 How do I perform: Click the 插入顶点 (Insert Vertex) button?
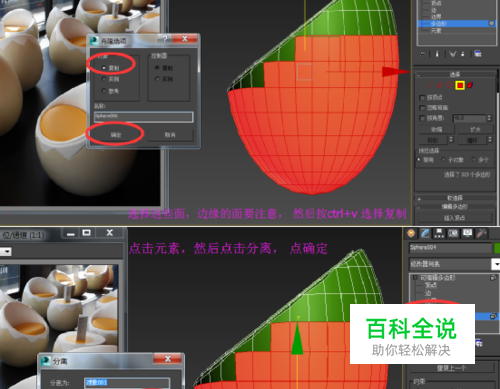(x=454, y=218)
